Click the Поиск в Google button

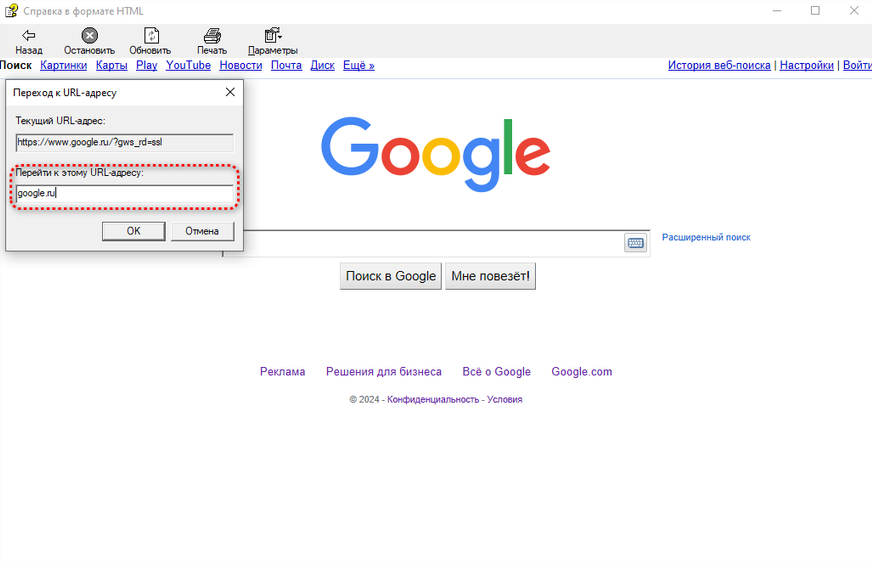pyautogui.click(x=390, y=276)
